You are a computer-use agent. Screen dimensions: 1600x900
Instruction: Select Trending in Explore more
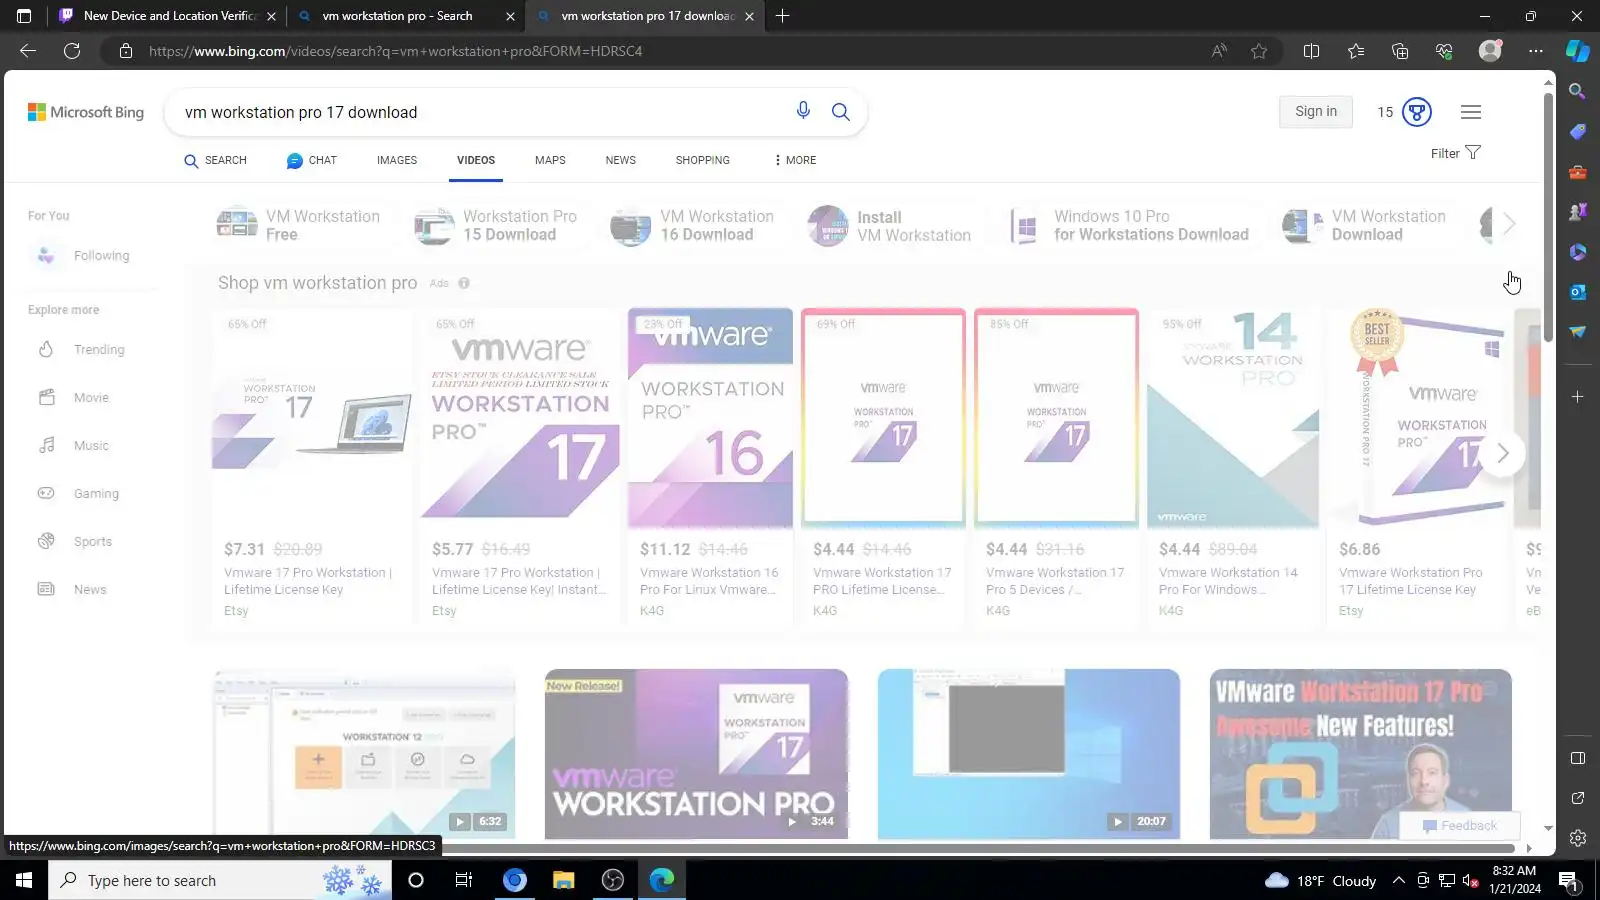(x=82, y=349)
